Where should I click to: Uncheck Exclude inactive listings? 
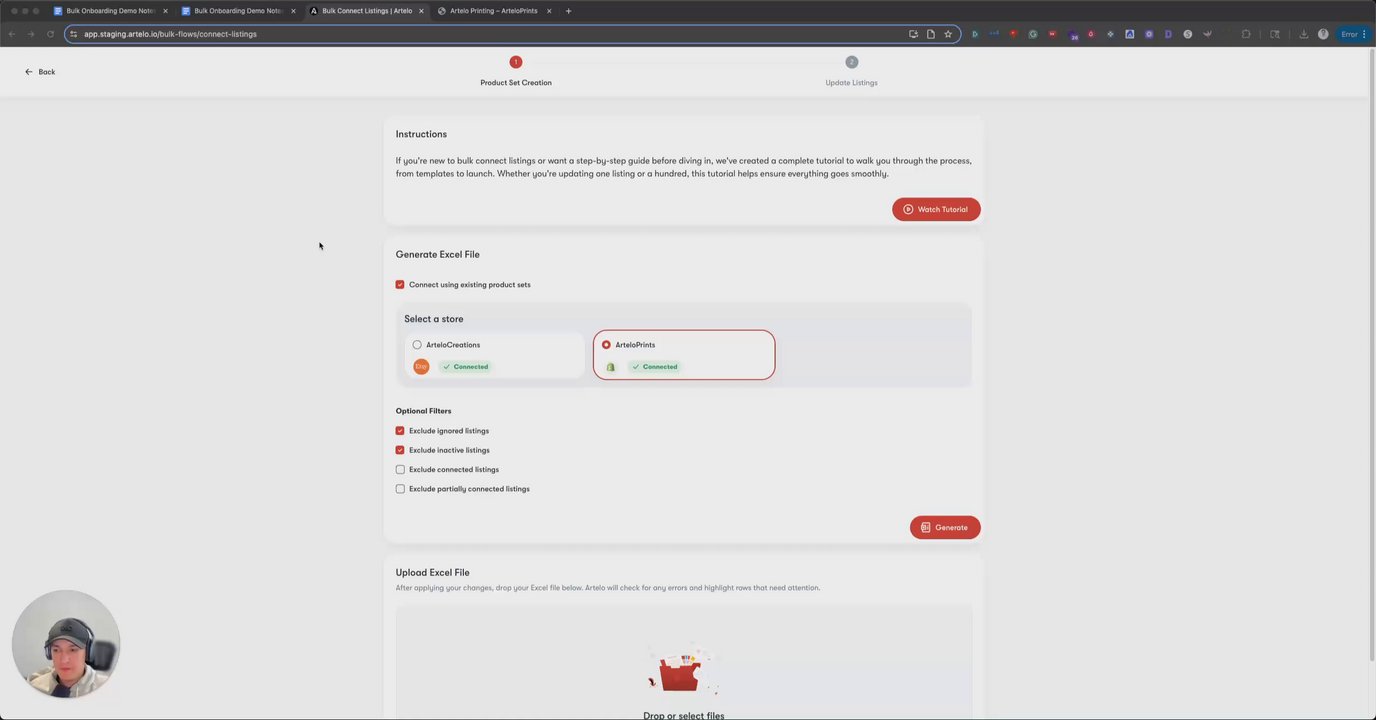[x=400, y=450]
